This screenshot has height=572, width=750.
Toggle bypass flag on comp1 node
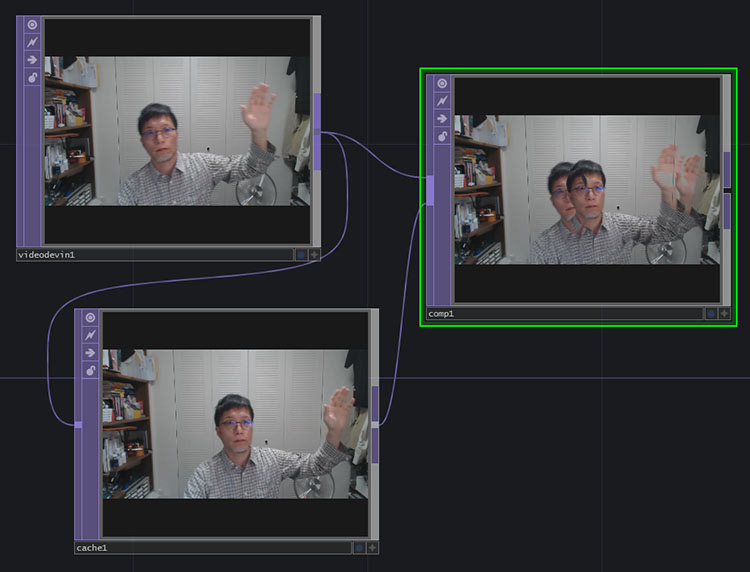pos(442,101)
